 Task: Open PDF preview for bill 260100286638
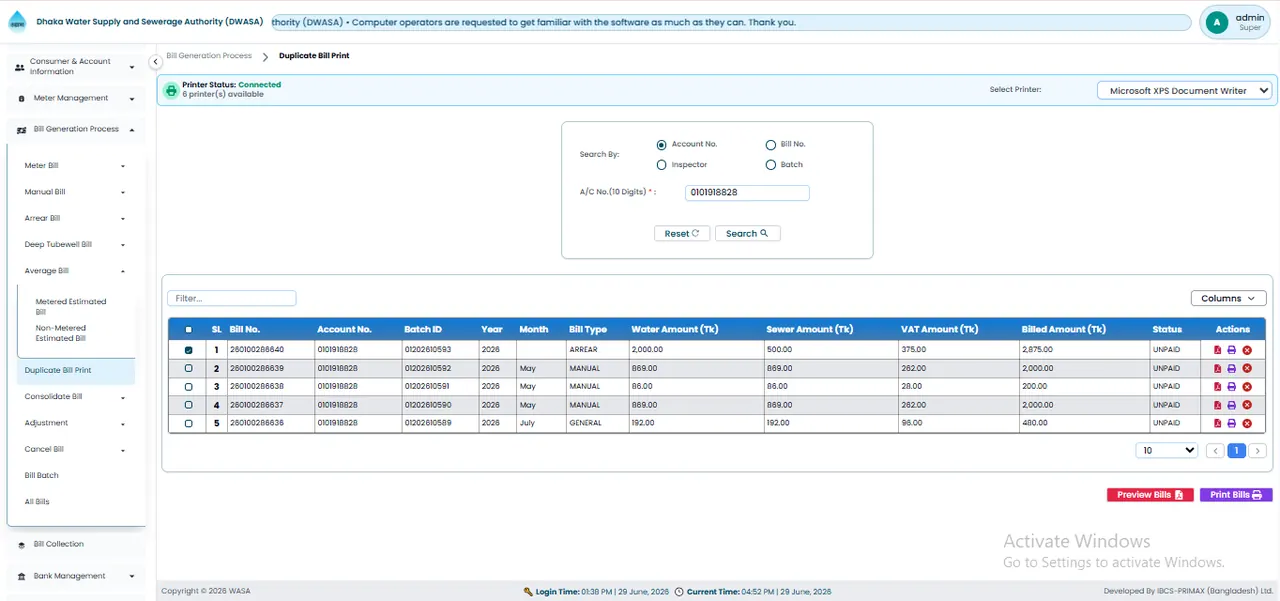coord(1217,386)
